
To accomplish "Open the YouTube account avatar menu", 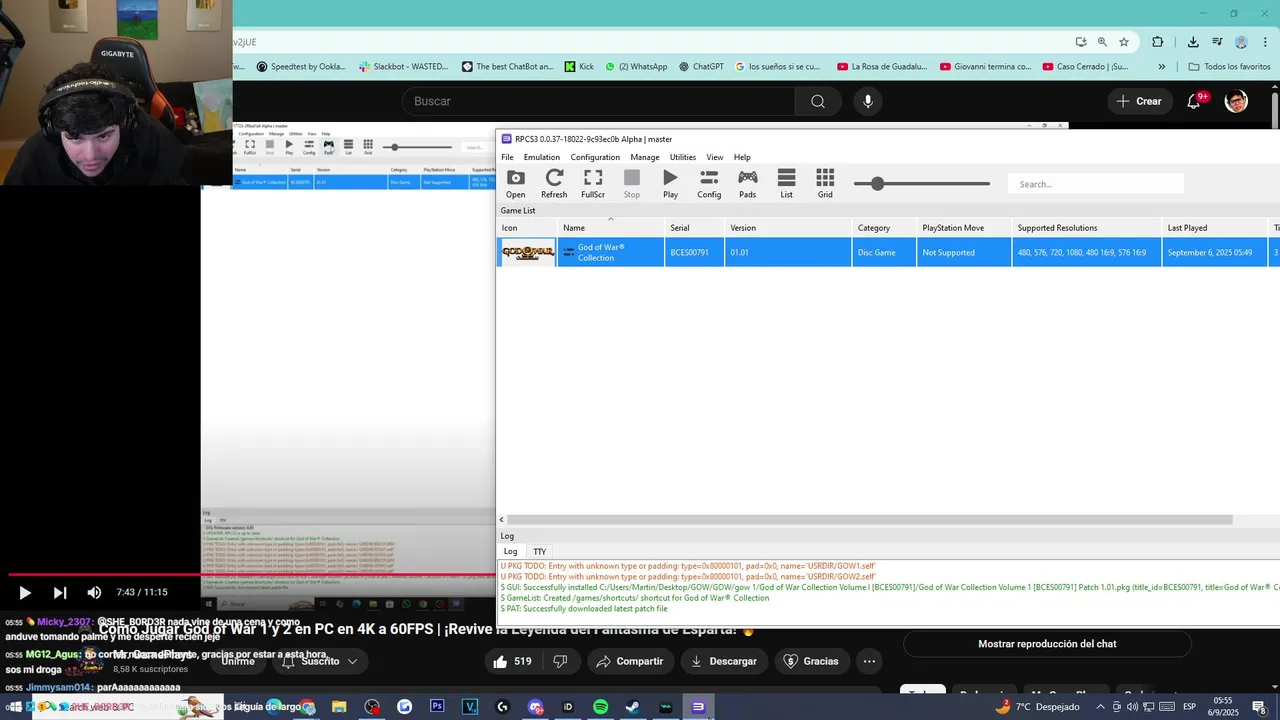I will [x=1236, y=101].
